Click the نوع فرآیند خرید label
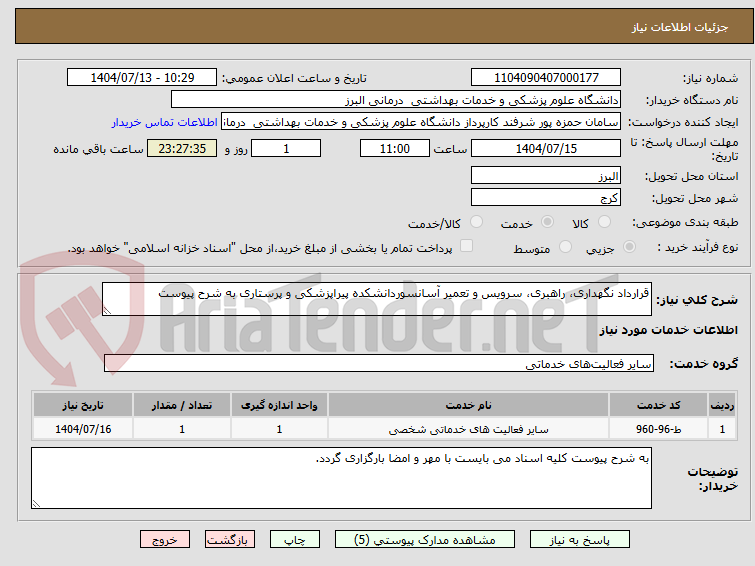The width and height of the screenshot is (755, 566). (698, 248)
